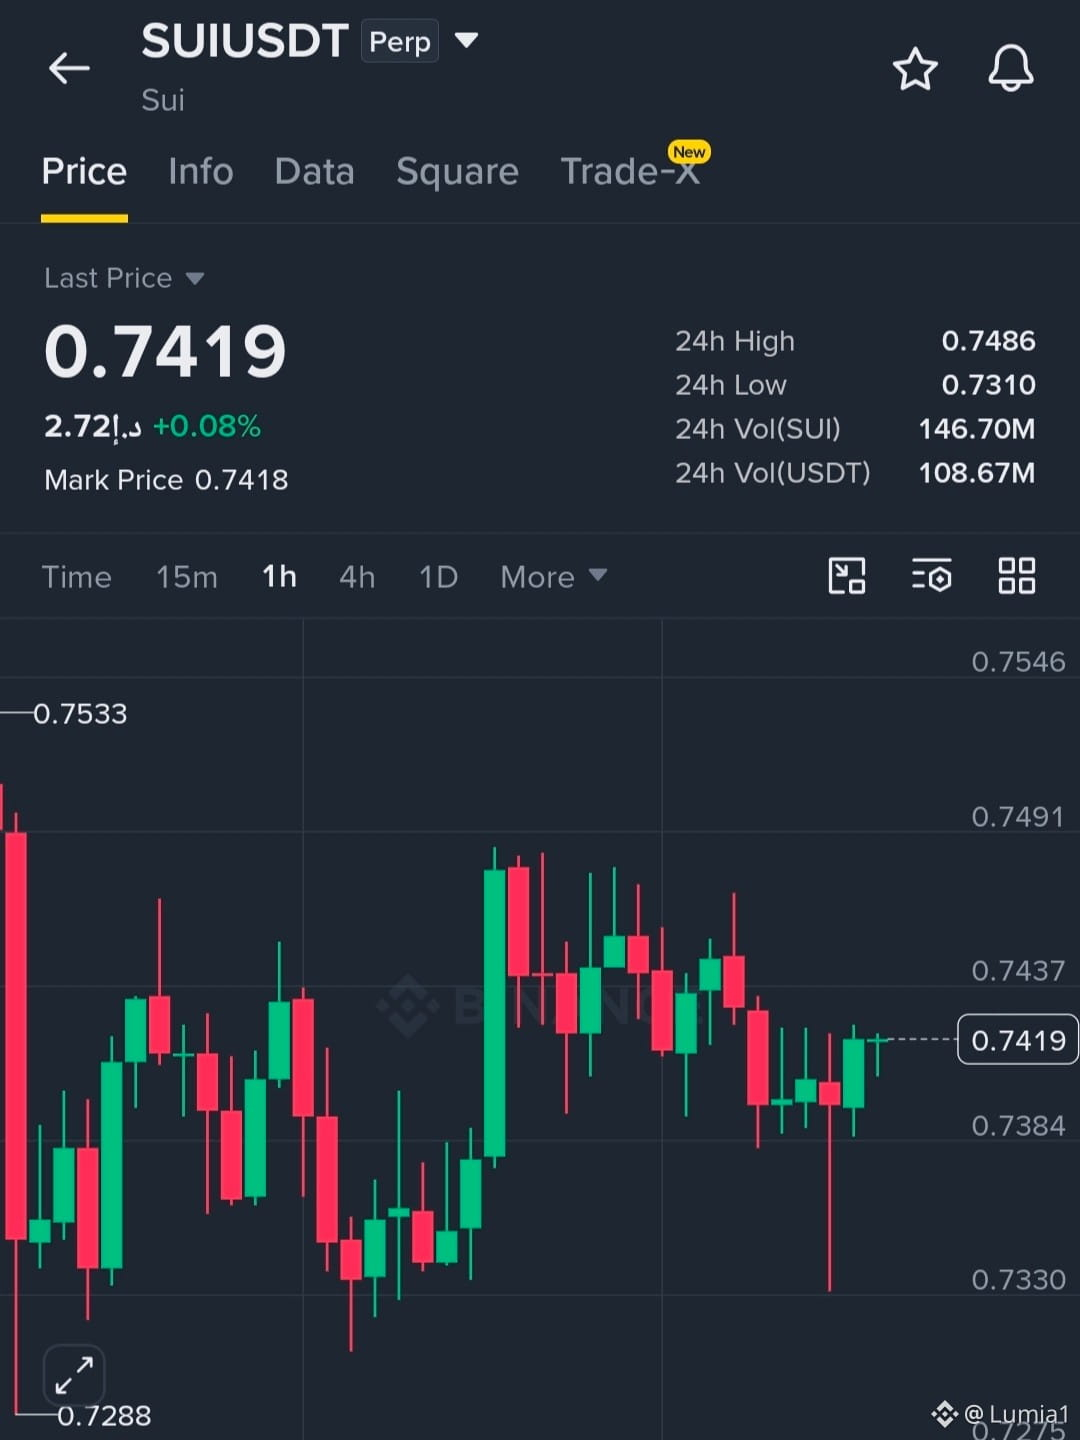This screenshot has height=1440, width=1080.
Task: Open the Trade-X tab
Action: (x=630, y=172)
